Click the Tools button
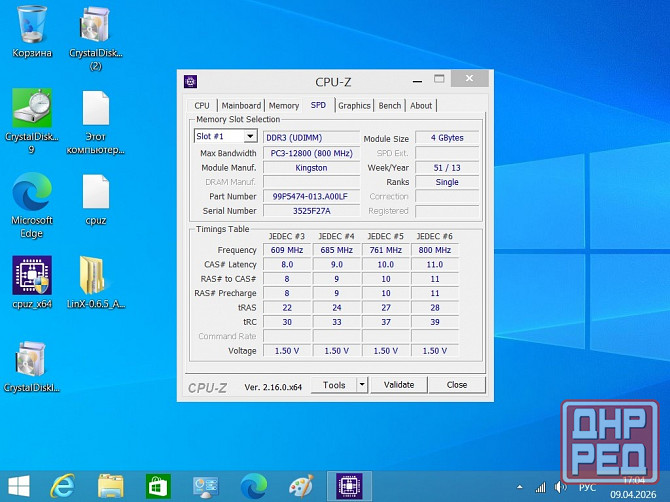The image size is (670, 502). 334,385
